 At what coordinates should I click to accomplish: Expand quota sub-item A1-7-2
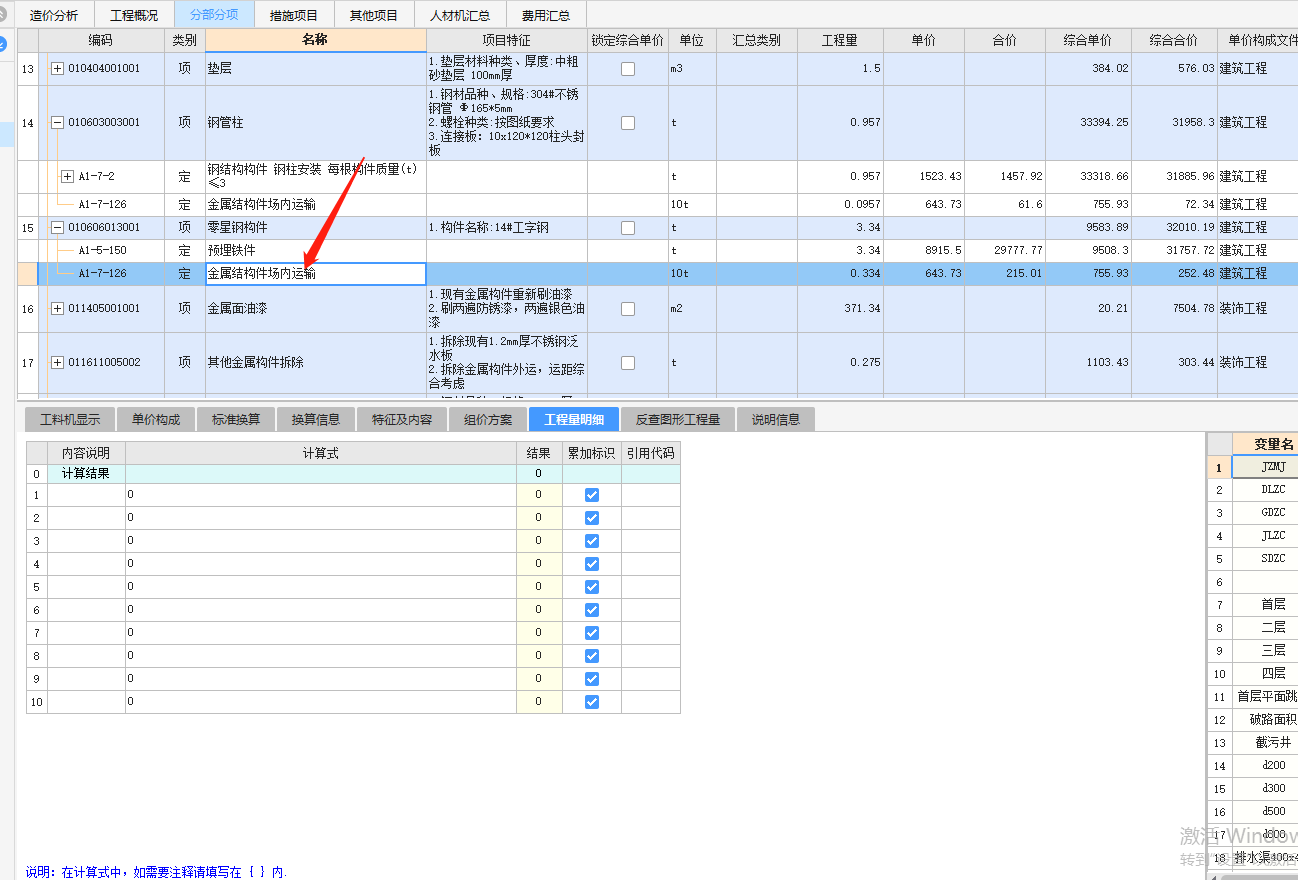67,177
